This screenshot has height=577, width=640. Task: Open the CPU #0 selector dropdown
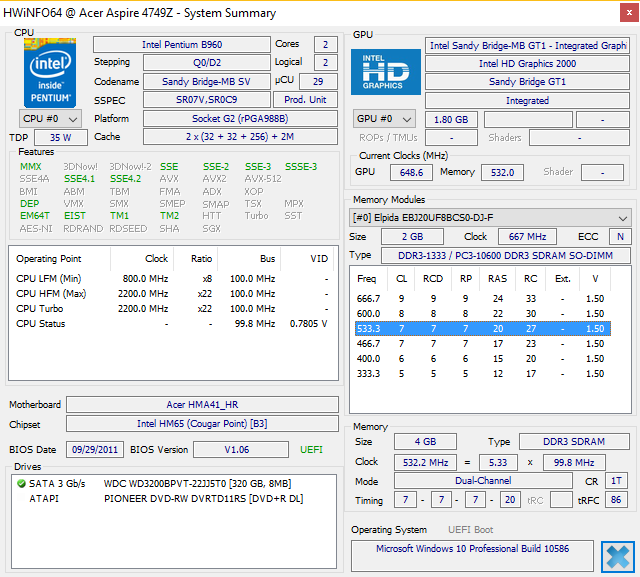coord(51,118)
